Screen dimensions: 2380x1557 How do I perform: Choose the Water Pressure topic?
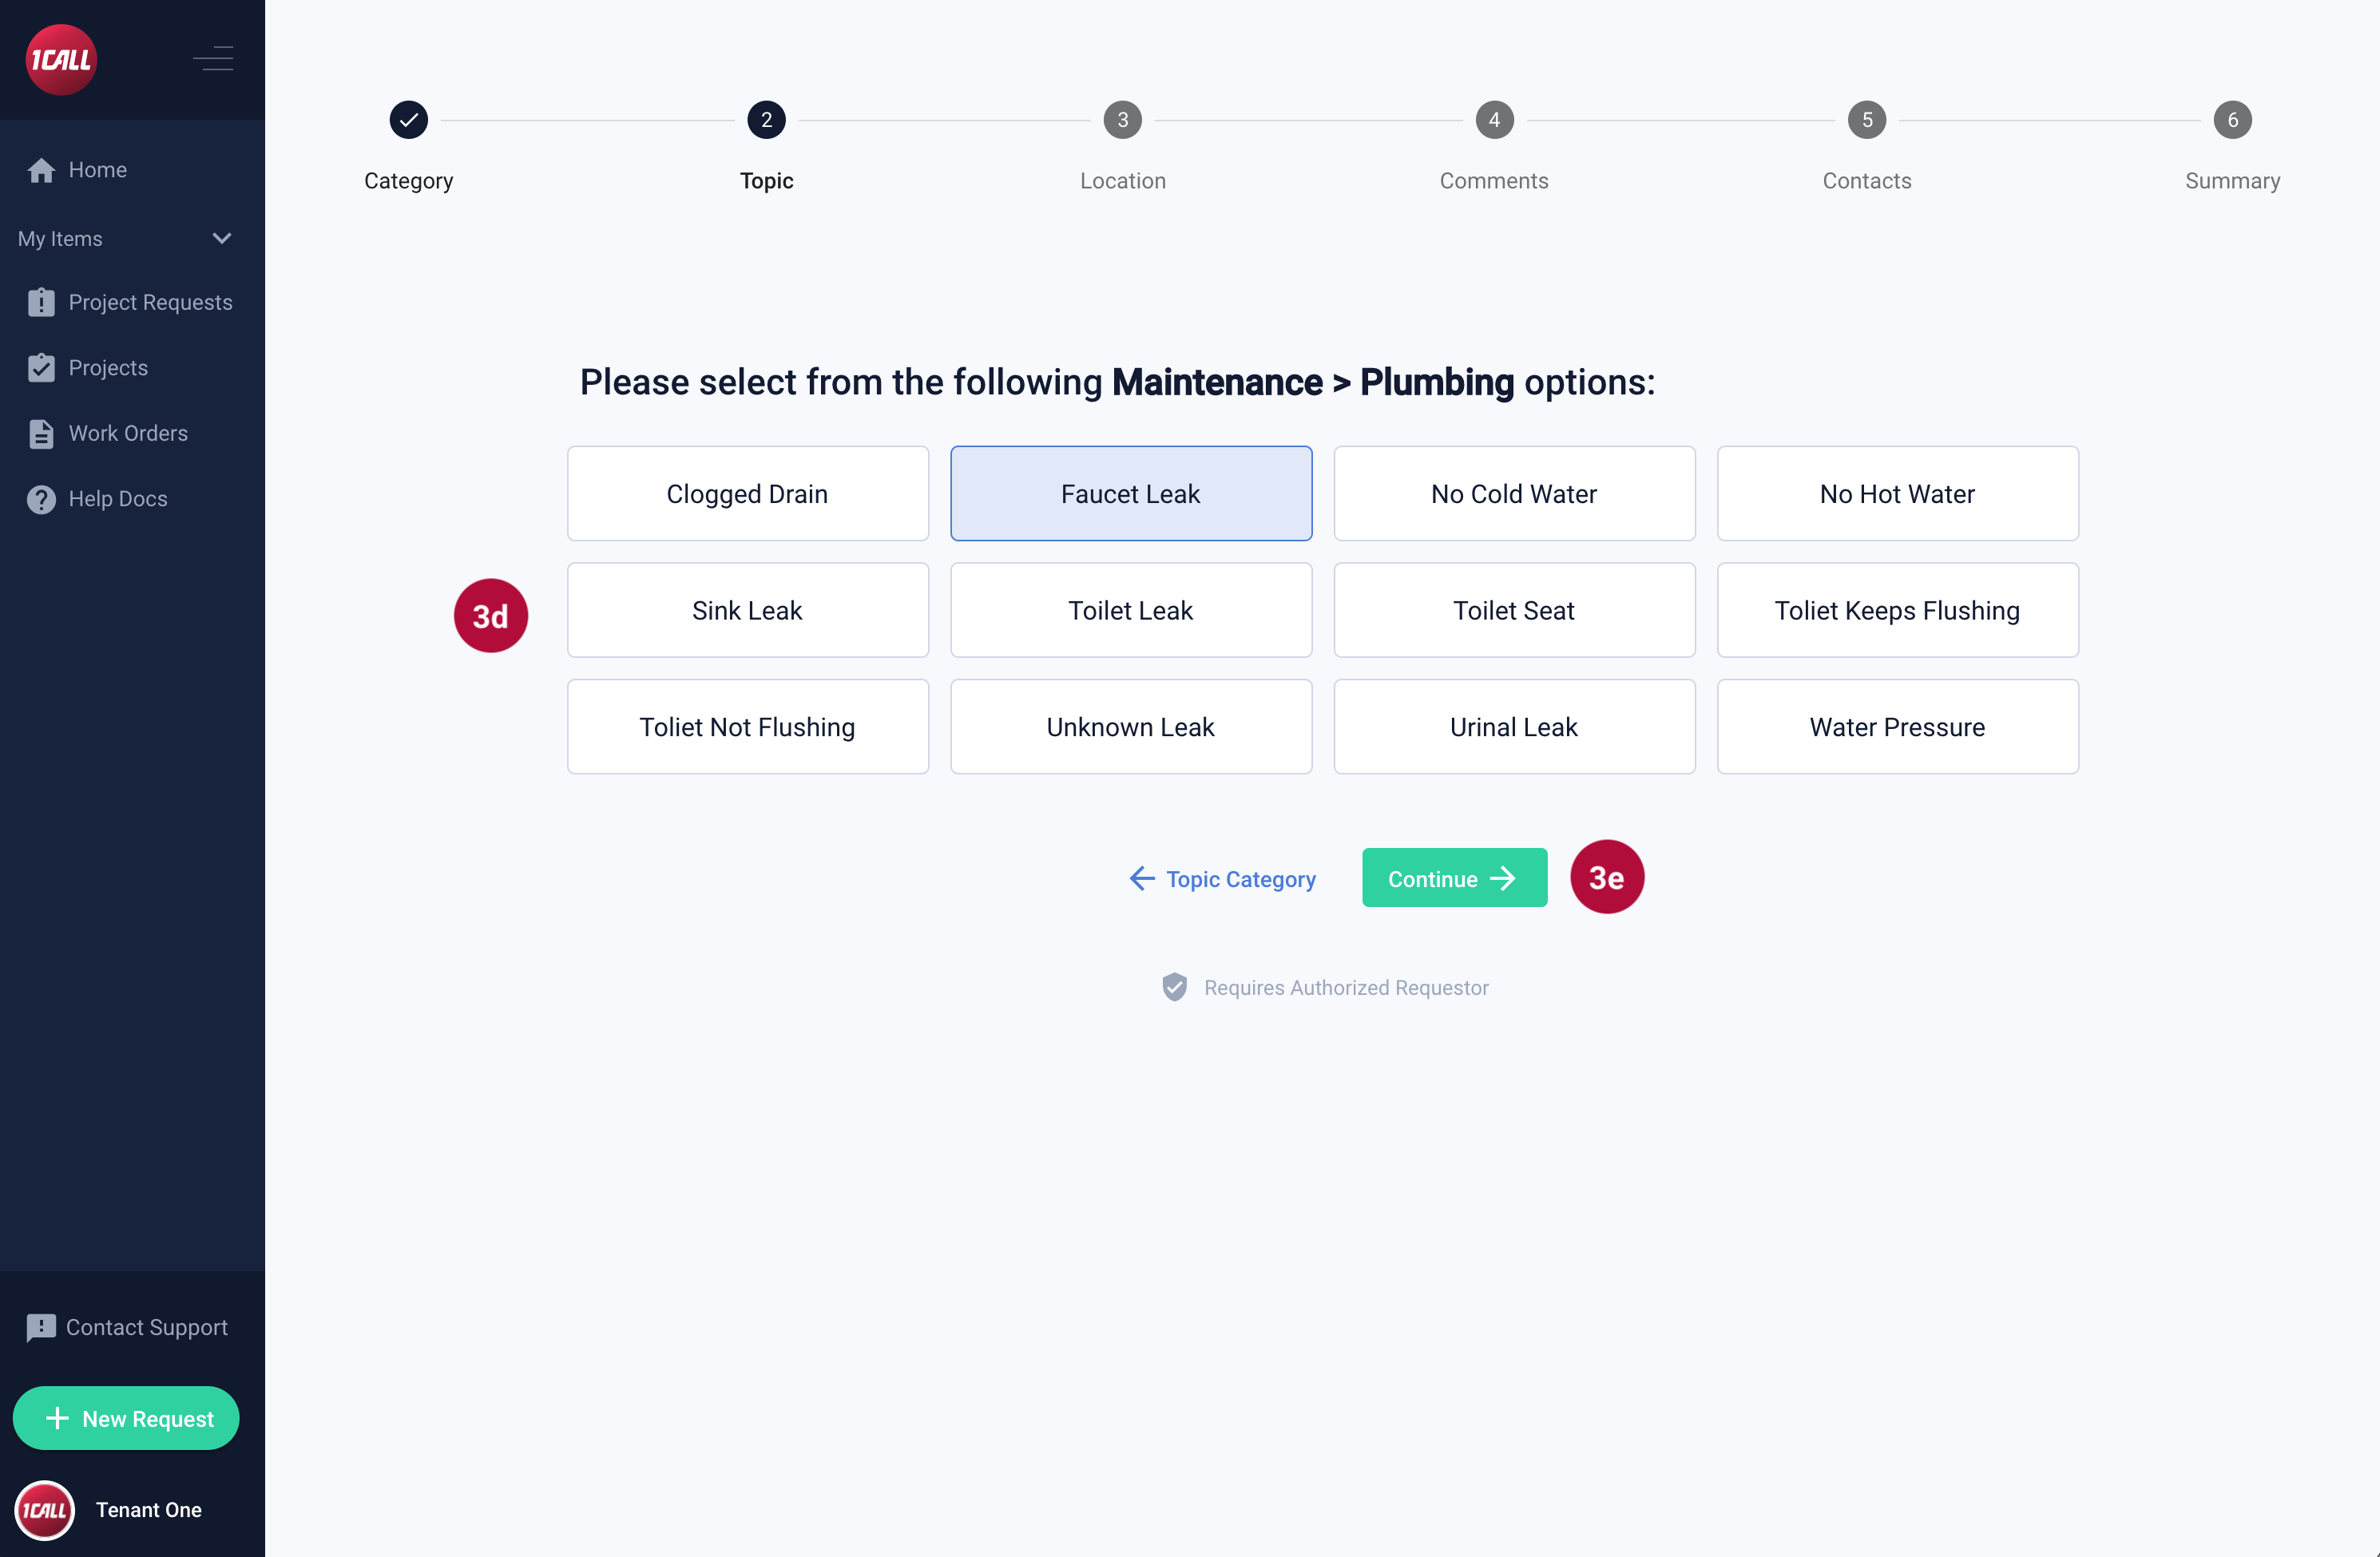coord(1896,727)
